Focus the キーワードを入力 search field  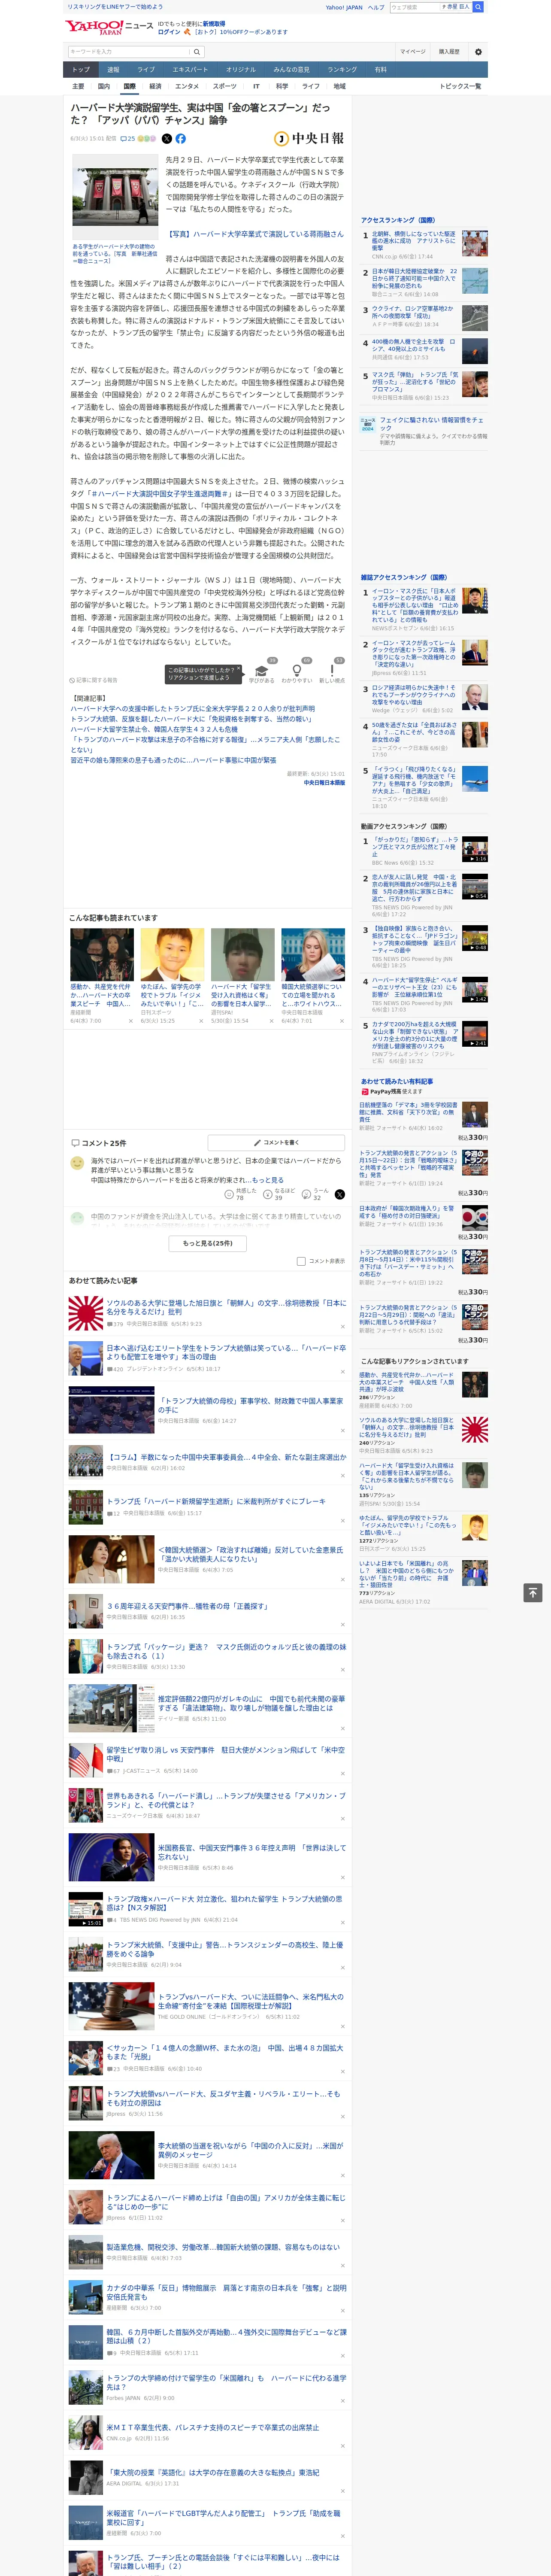[129, 52]
